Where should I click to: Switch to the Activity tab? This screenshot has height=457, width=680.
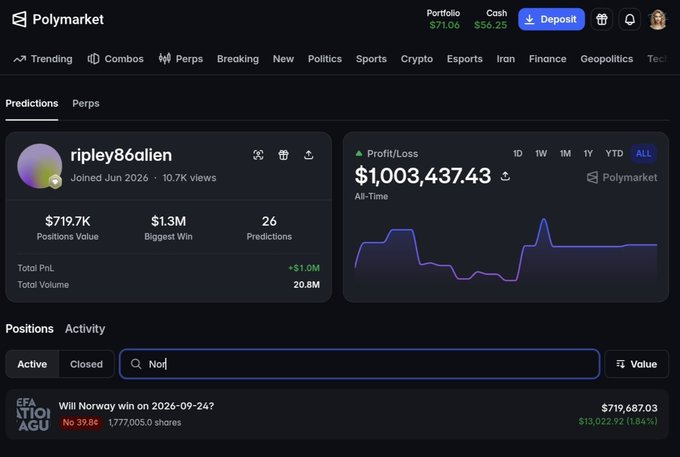click(x=85, y=329)
